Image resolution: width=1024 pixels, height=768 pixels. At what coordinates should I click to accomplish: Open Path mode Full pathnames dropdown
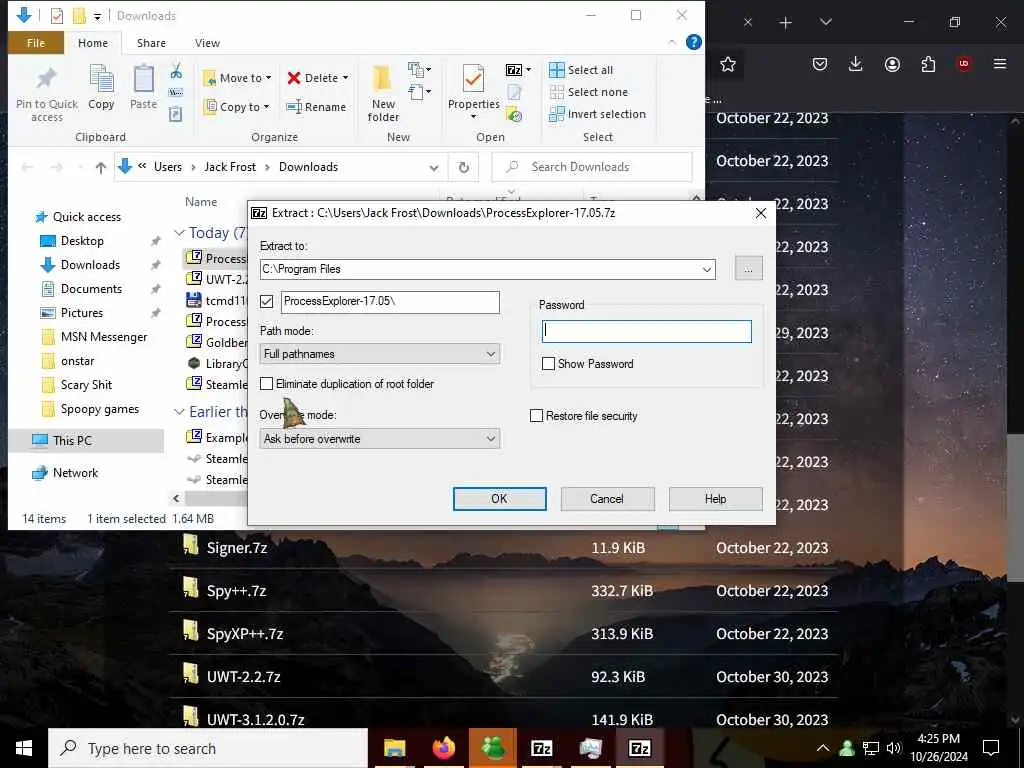(380, 354)
